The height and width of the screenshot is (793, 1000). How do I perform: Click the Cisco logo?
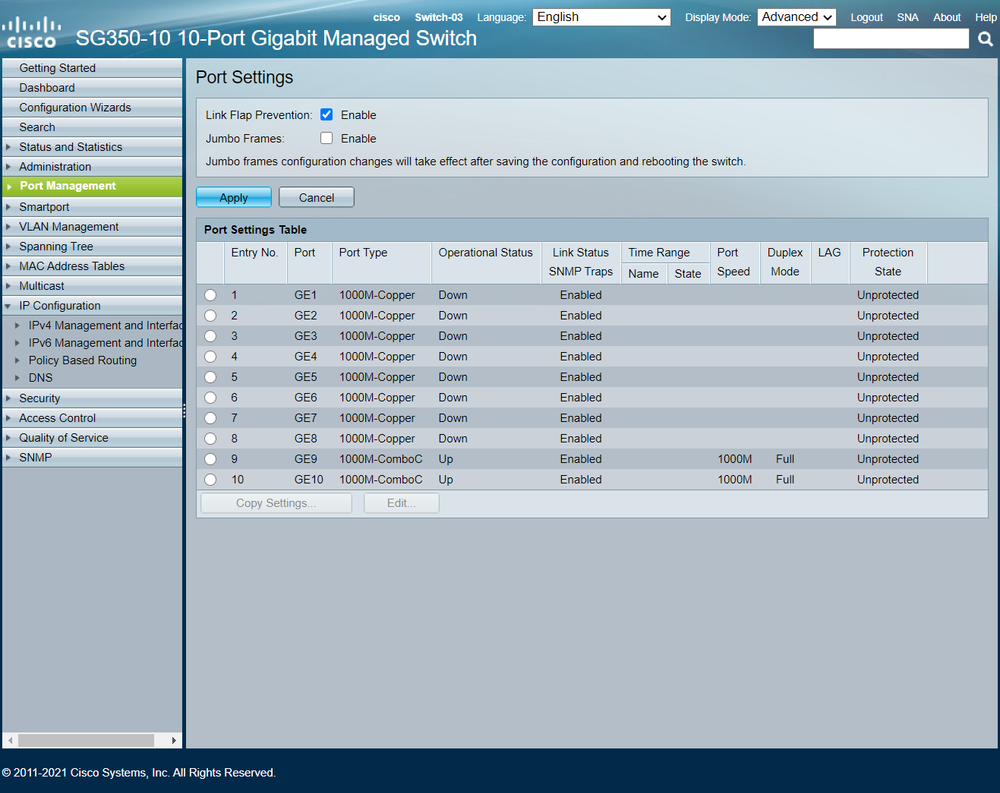pos(31,33)
